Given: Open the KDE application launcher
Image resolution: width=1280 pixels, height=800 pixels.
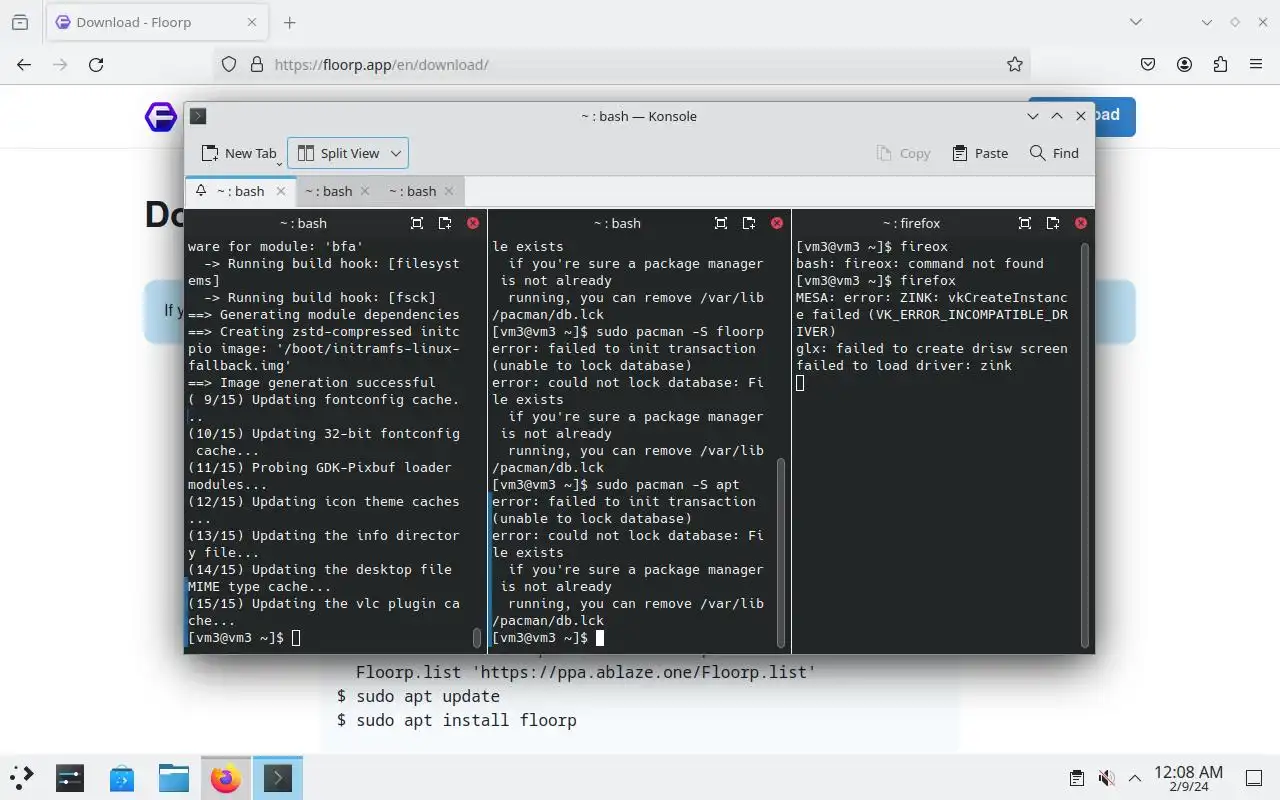Looking at the screenshot, I should point(22,777).
